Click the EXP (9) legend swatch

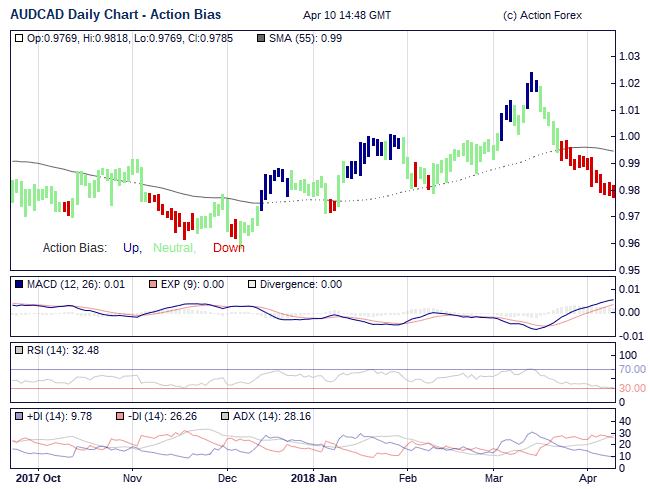click(x=153, y=284)
